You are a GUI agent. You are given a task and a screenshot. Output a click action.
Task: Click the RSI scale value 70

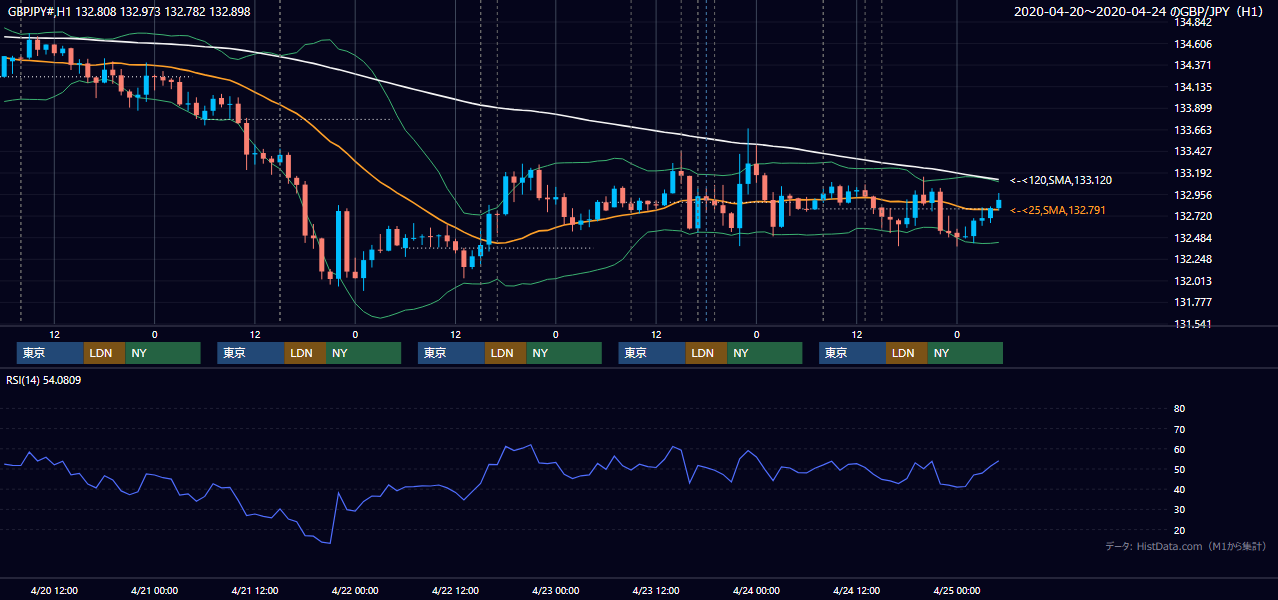point(1179,429)
